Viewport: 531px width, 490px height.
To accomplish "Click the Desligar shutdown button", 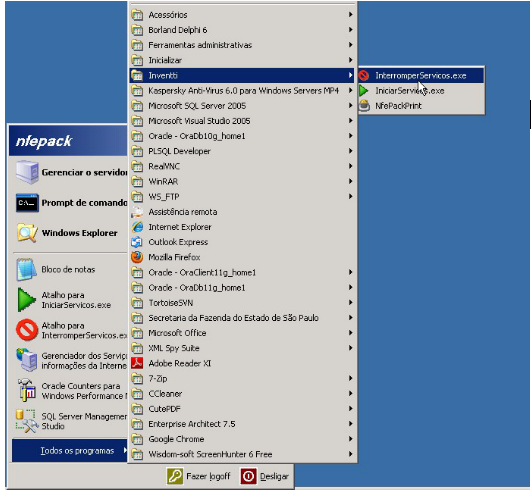I will point(264,476).
